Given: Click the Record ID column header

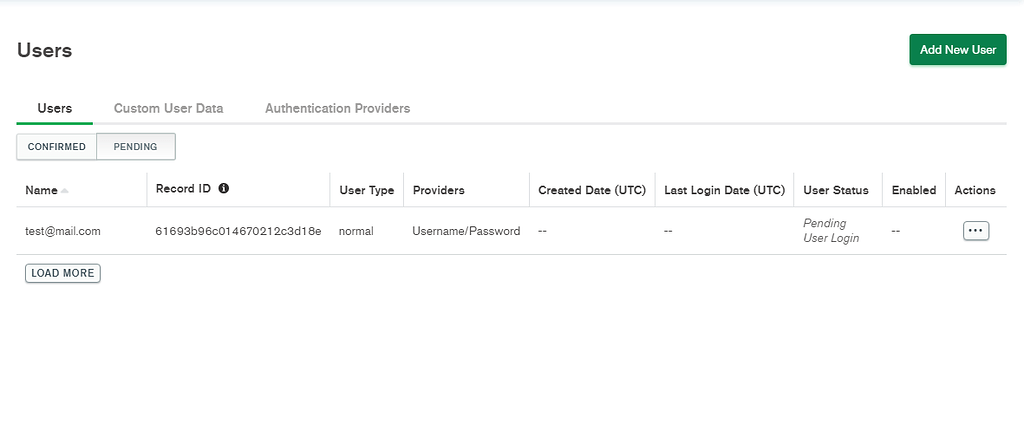Looking at the screenshot, I should click(183, 188).
